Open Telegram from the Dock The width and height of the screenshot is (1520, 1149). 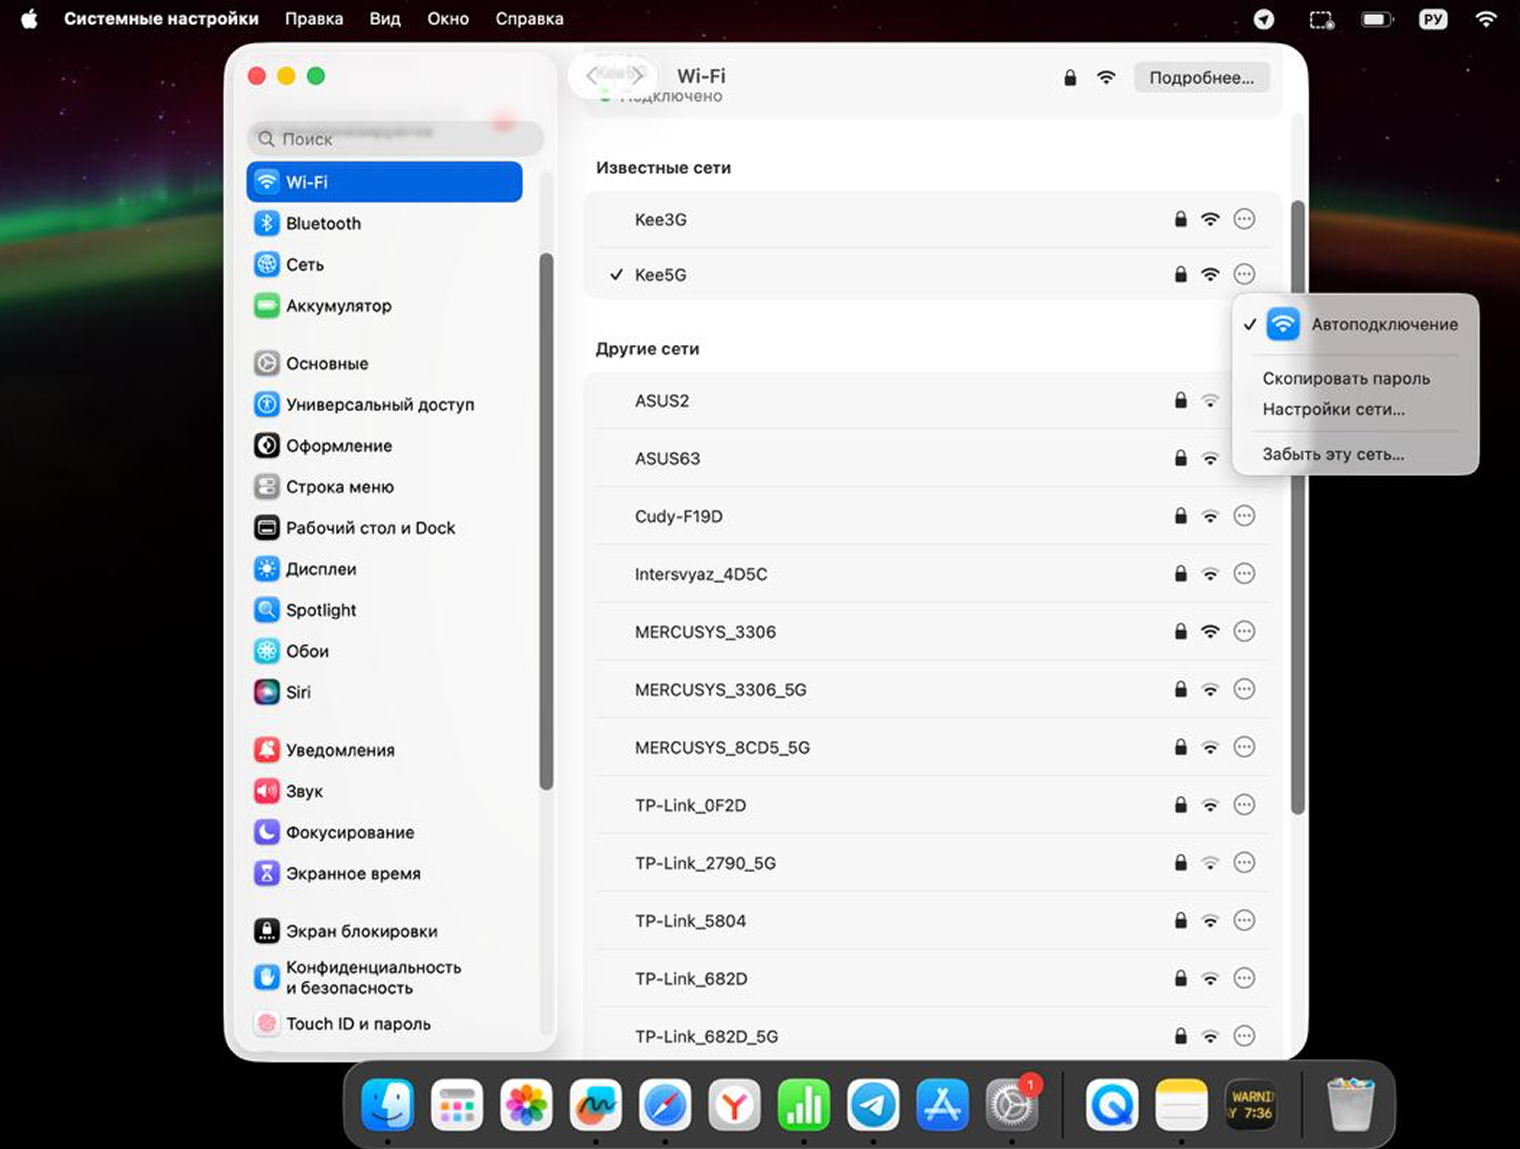coord(873,1105)
